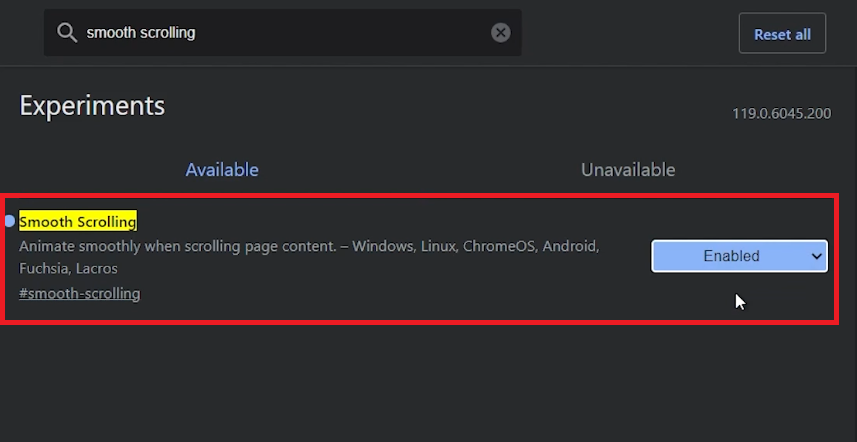Click the magnifier search icon
This screenshot has height=442, width=857.
click(x=67, y=33)
